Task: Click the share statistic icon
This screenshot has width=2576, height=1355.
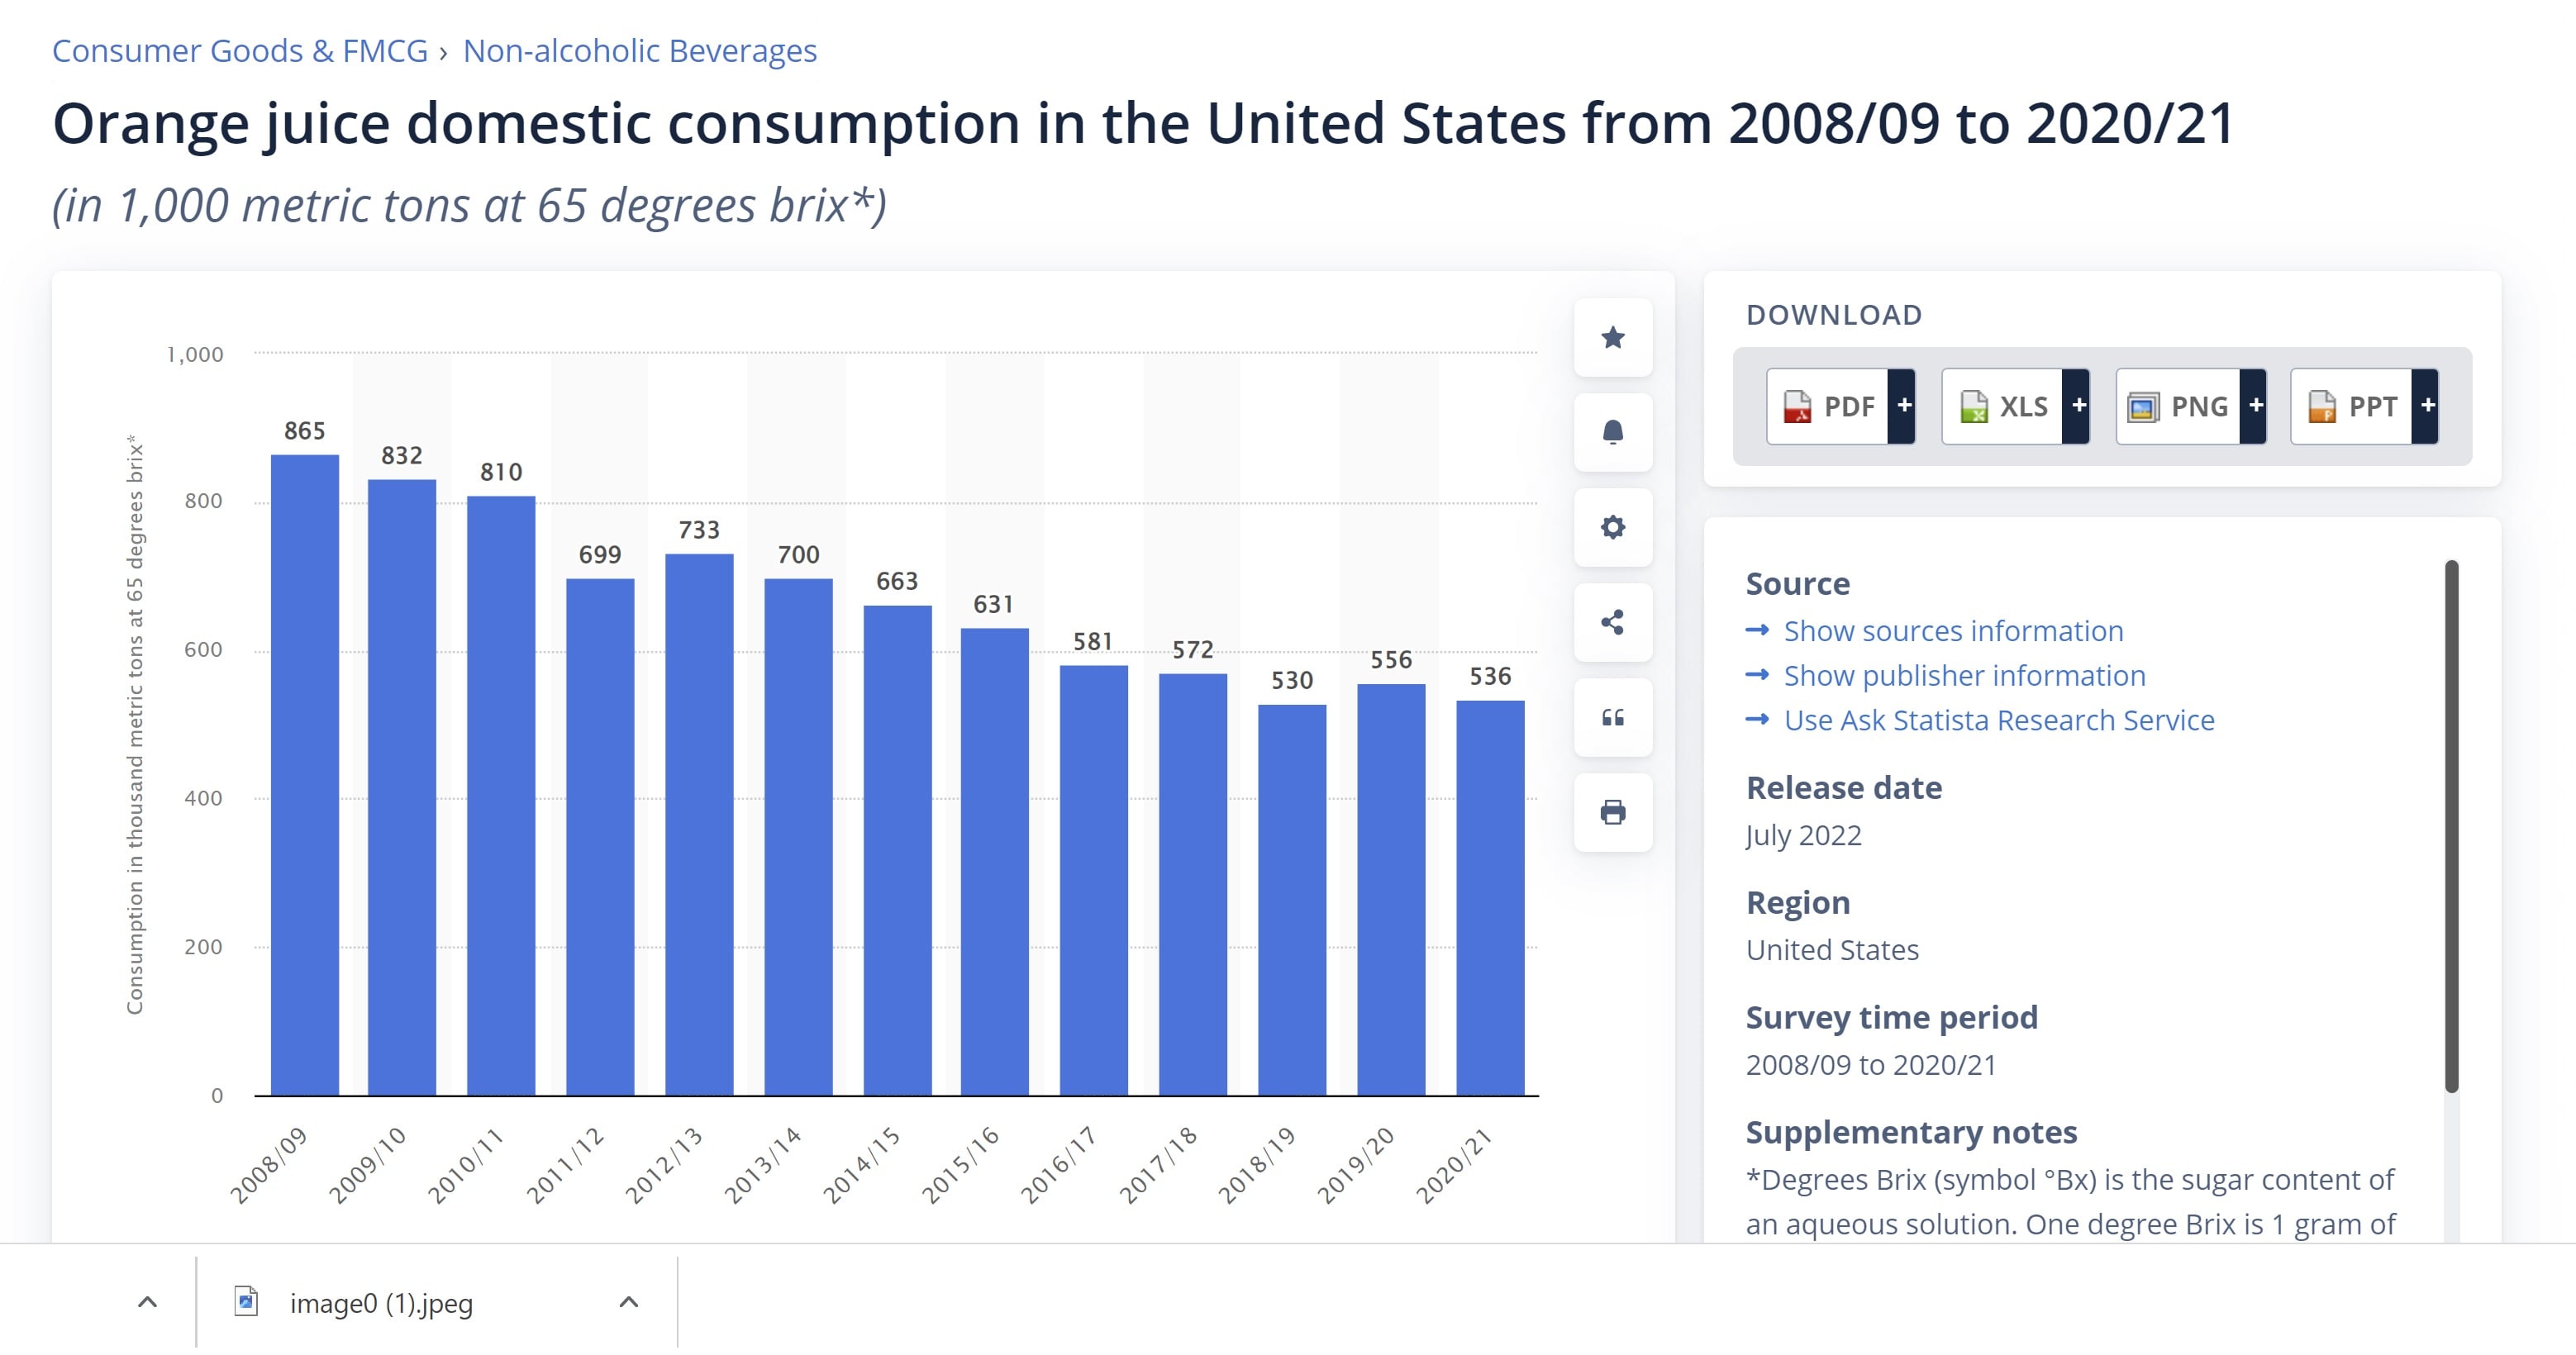Action: 1612,622
